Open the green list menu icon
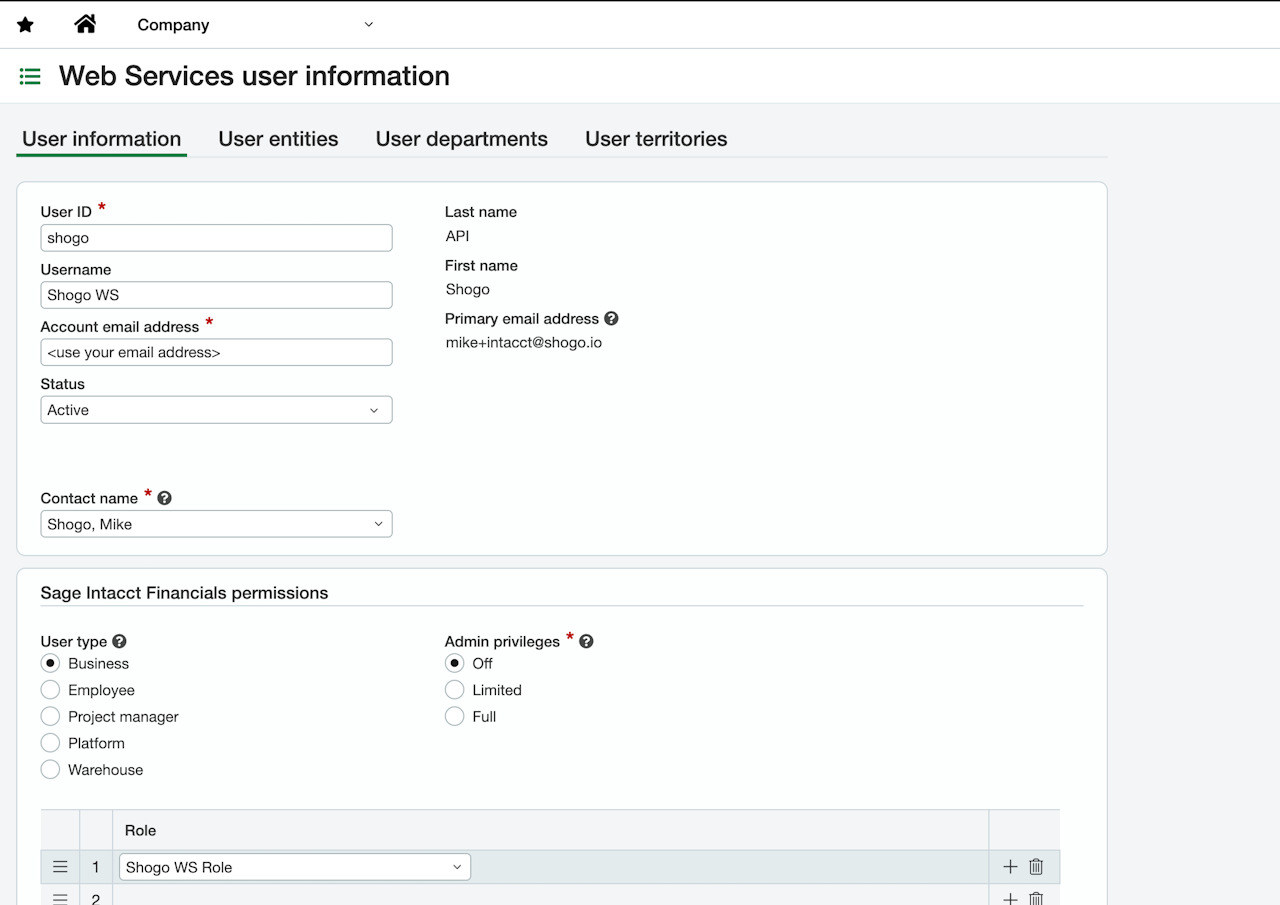The height and width of the screenshot is (905, 1280). coord(30,76)
